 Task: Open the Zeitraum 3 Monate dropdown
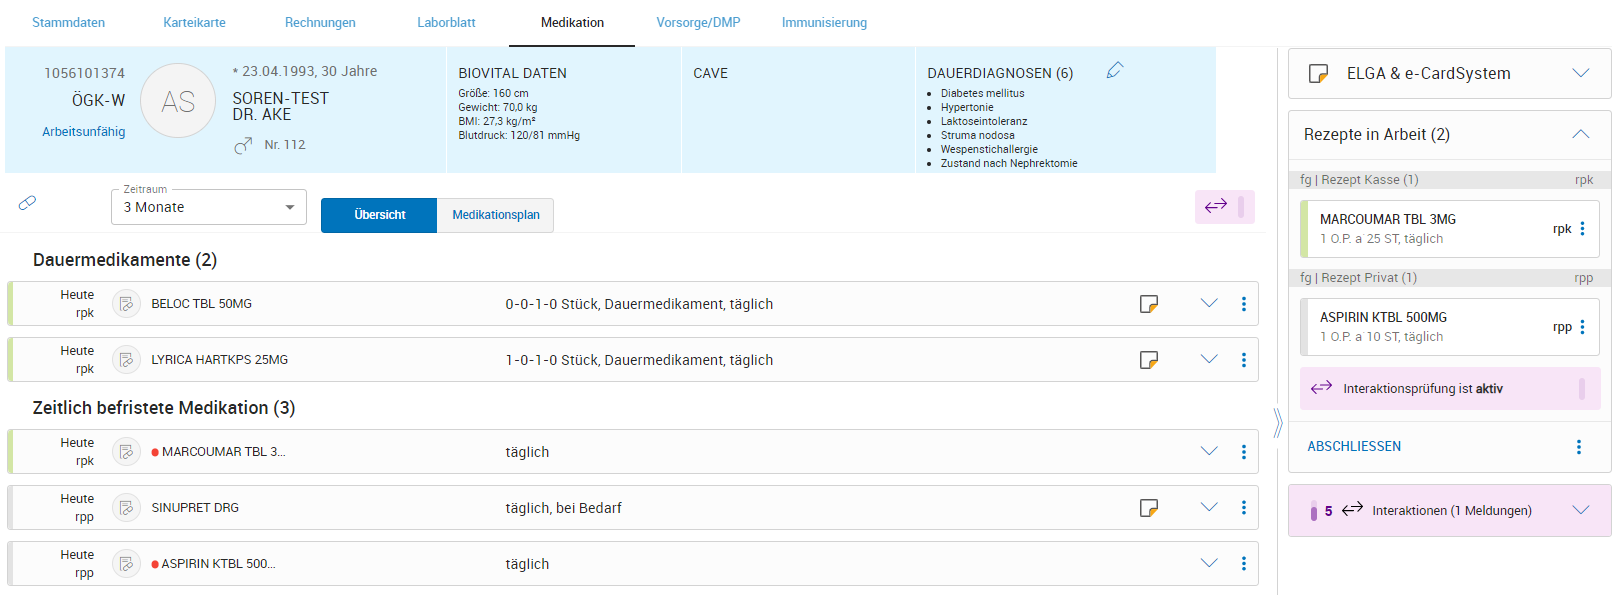point(208,207)
